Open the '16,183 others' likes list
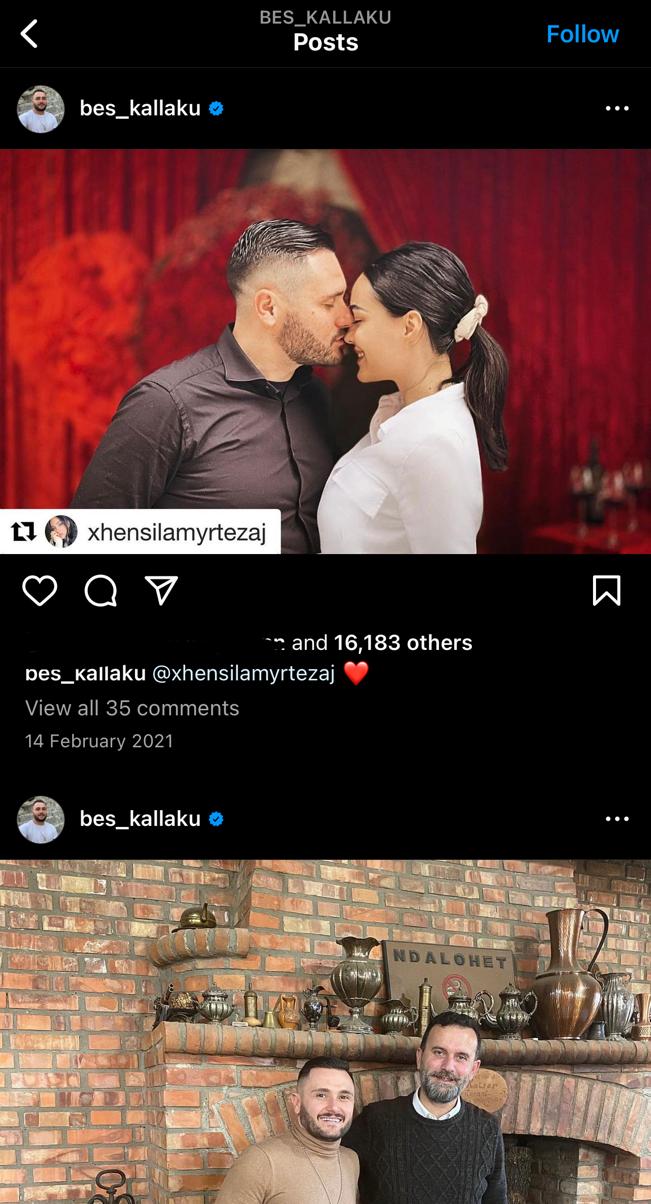The width and height of the screenshot is (651, 1204). (403, 642)
